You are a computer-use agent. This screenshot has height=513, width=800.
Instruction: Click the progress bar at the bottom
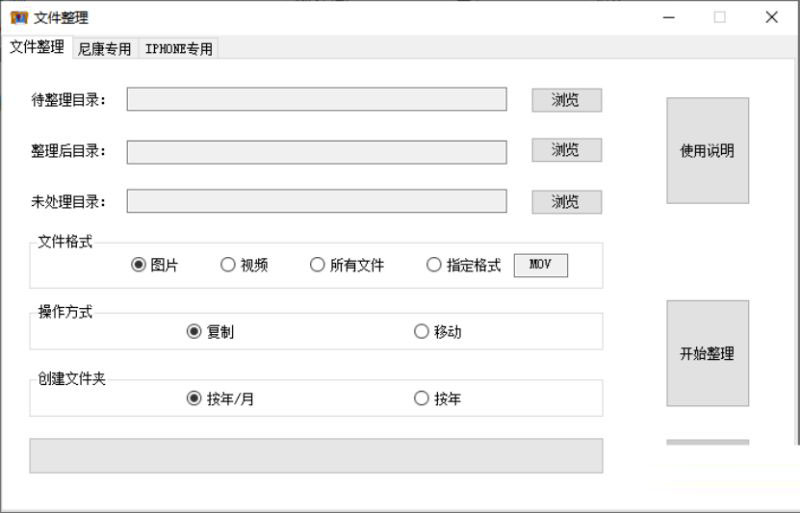click(x=316, y=455)
